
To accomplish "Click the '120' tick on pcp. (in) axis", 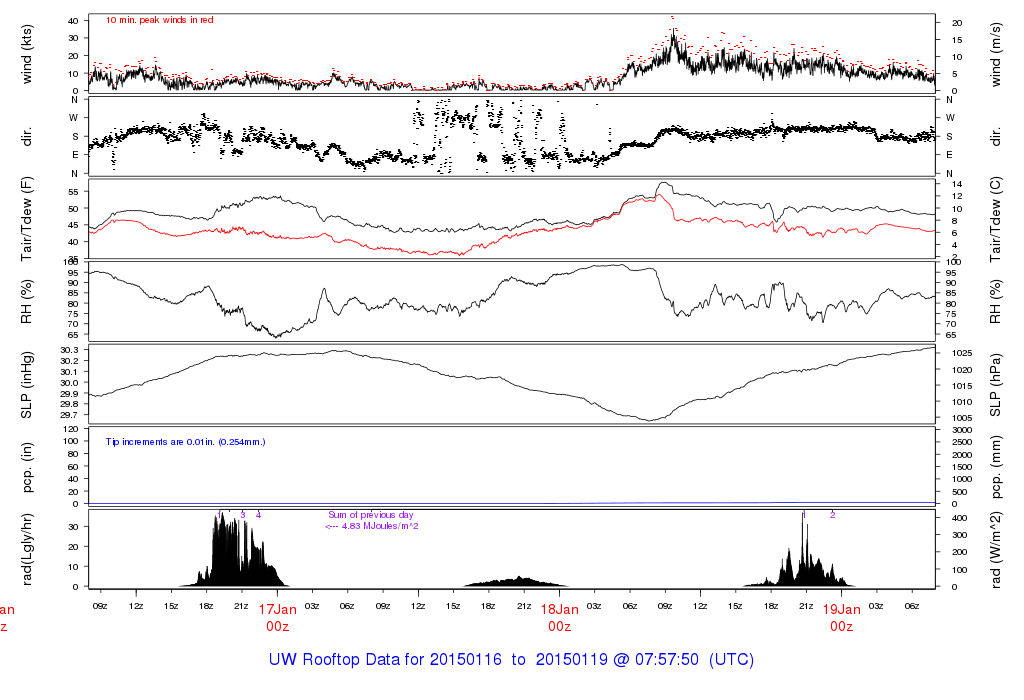I will [x=72, y=429].
